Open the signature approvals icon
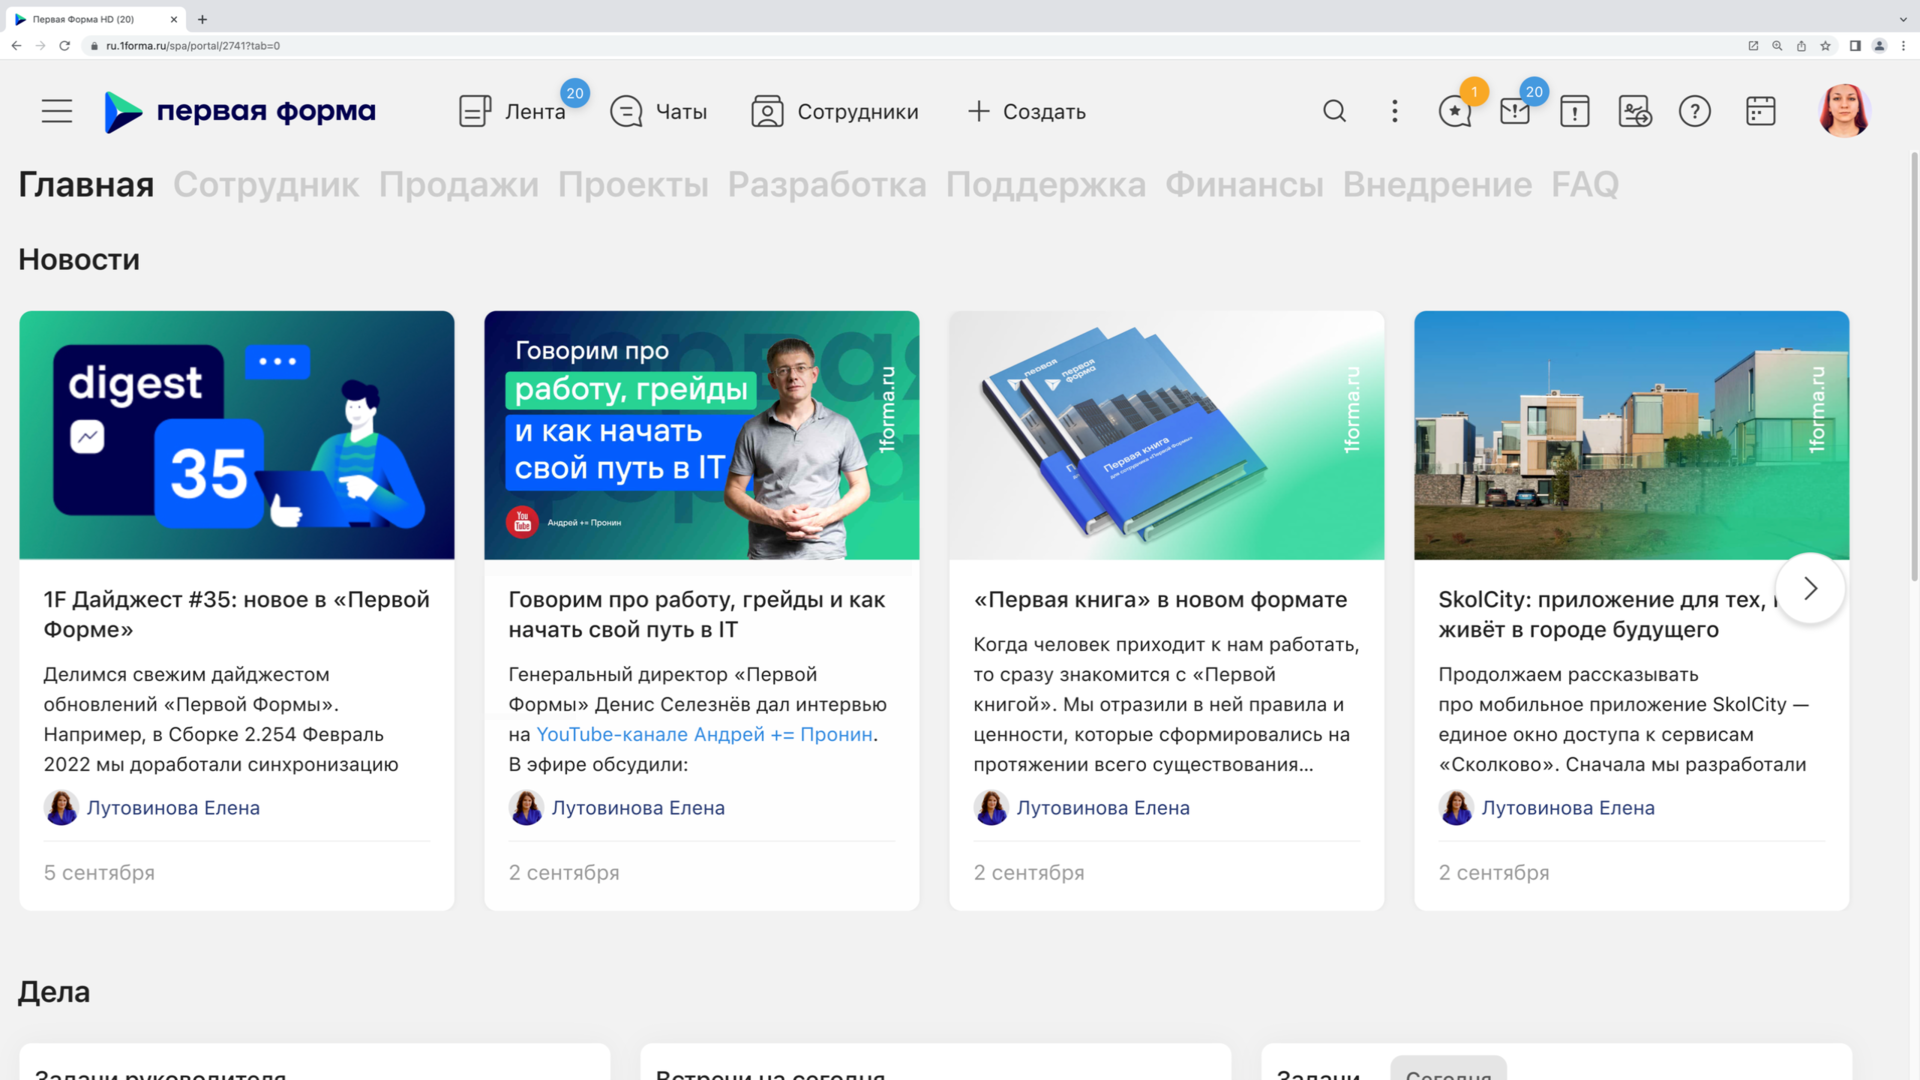This screenshot has width=1920, height=1080. tap(1635, 111)
